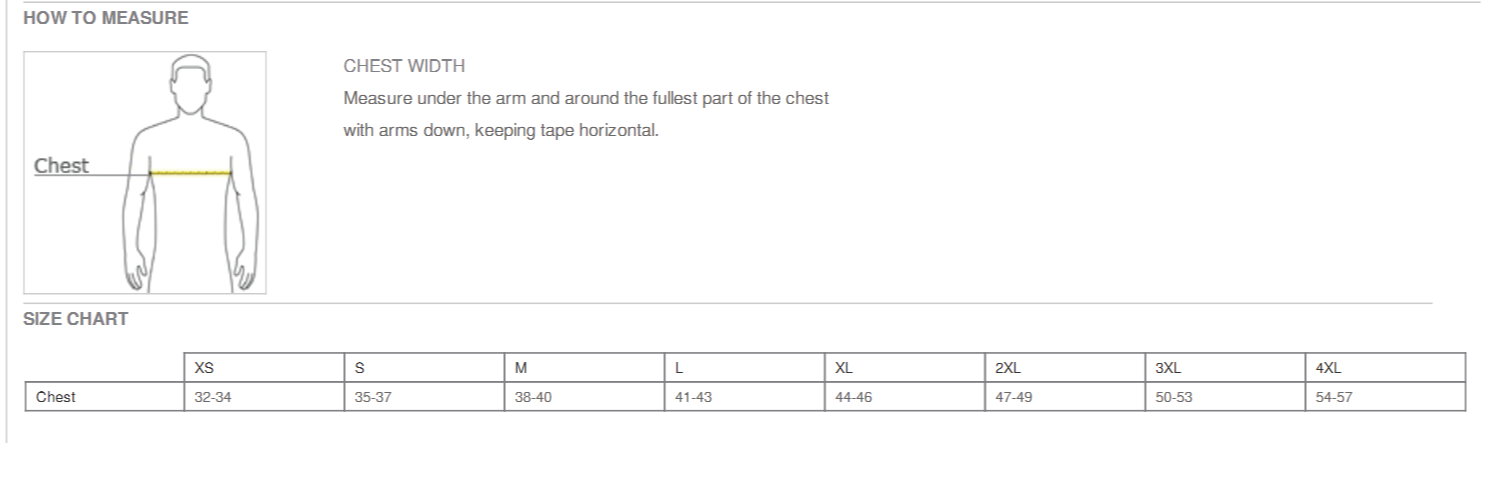Viewport: 1496px width, 485px height.
Task: Select the 3XL size column header
Action: point(1225,368)
